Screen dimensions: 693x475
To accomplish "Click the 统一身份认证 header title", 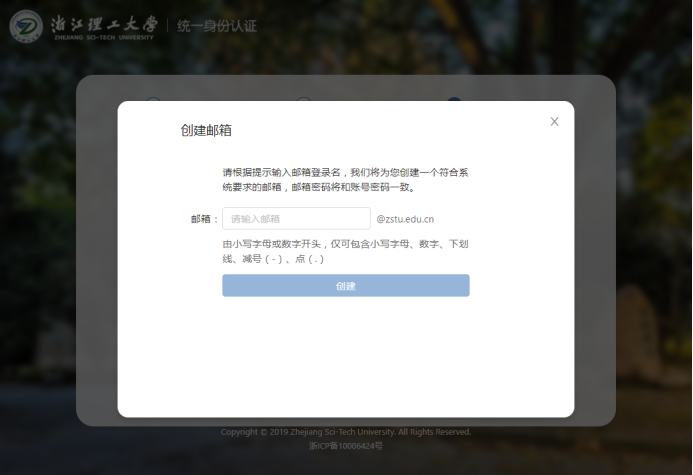I will click(217, 26).
